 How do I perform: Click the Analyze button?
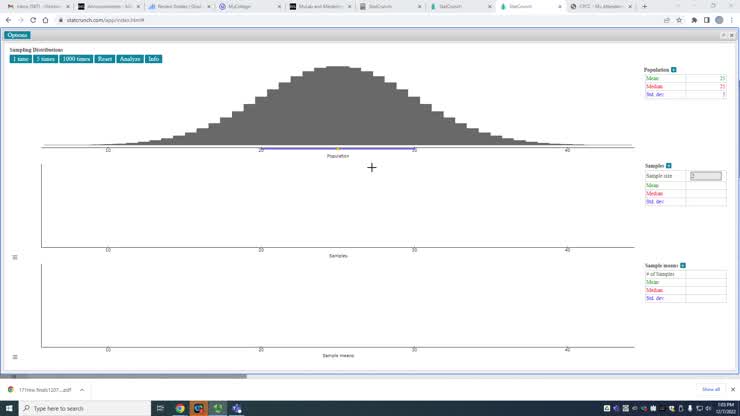(x=130, y=59)
